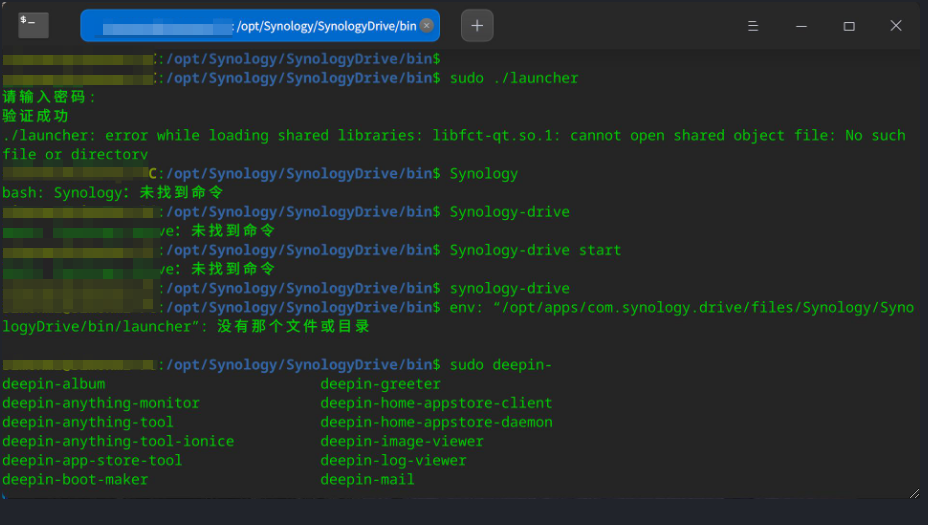
Task: Click deepin-boot-maker completion entry
Action: click(75, 480)
